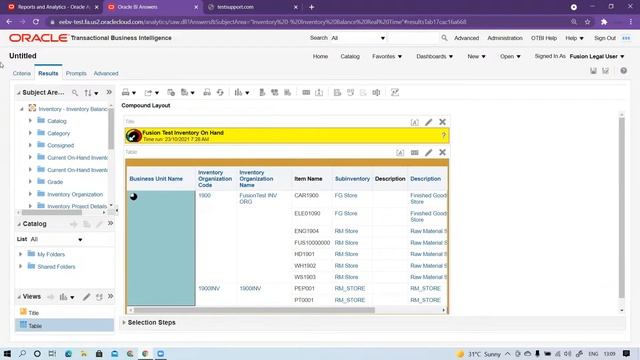Open the New menu

pos(476,56)
